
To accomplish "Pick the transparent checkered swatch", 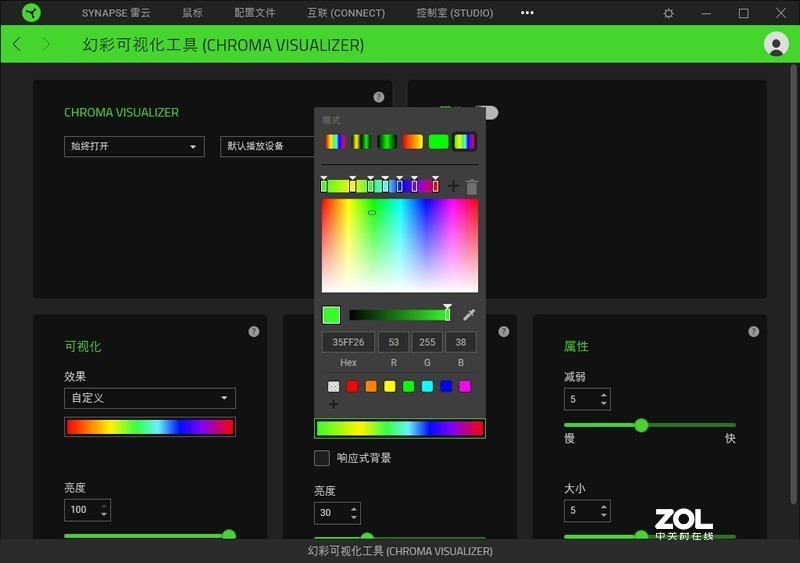I will (334, 386).
